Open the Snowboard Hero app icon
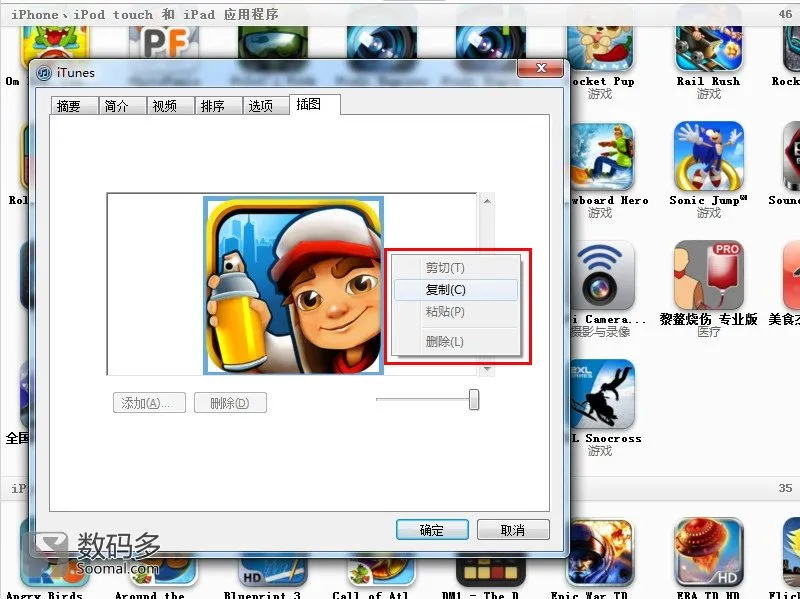The height and width of the screenshot is (599, 800). [602, 157]
